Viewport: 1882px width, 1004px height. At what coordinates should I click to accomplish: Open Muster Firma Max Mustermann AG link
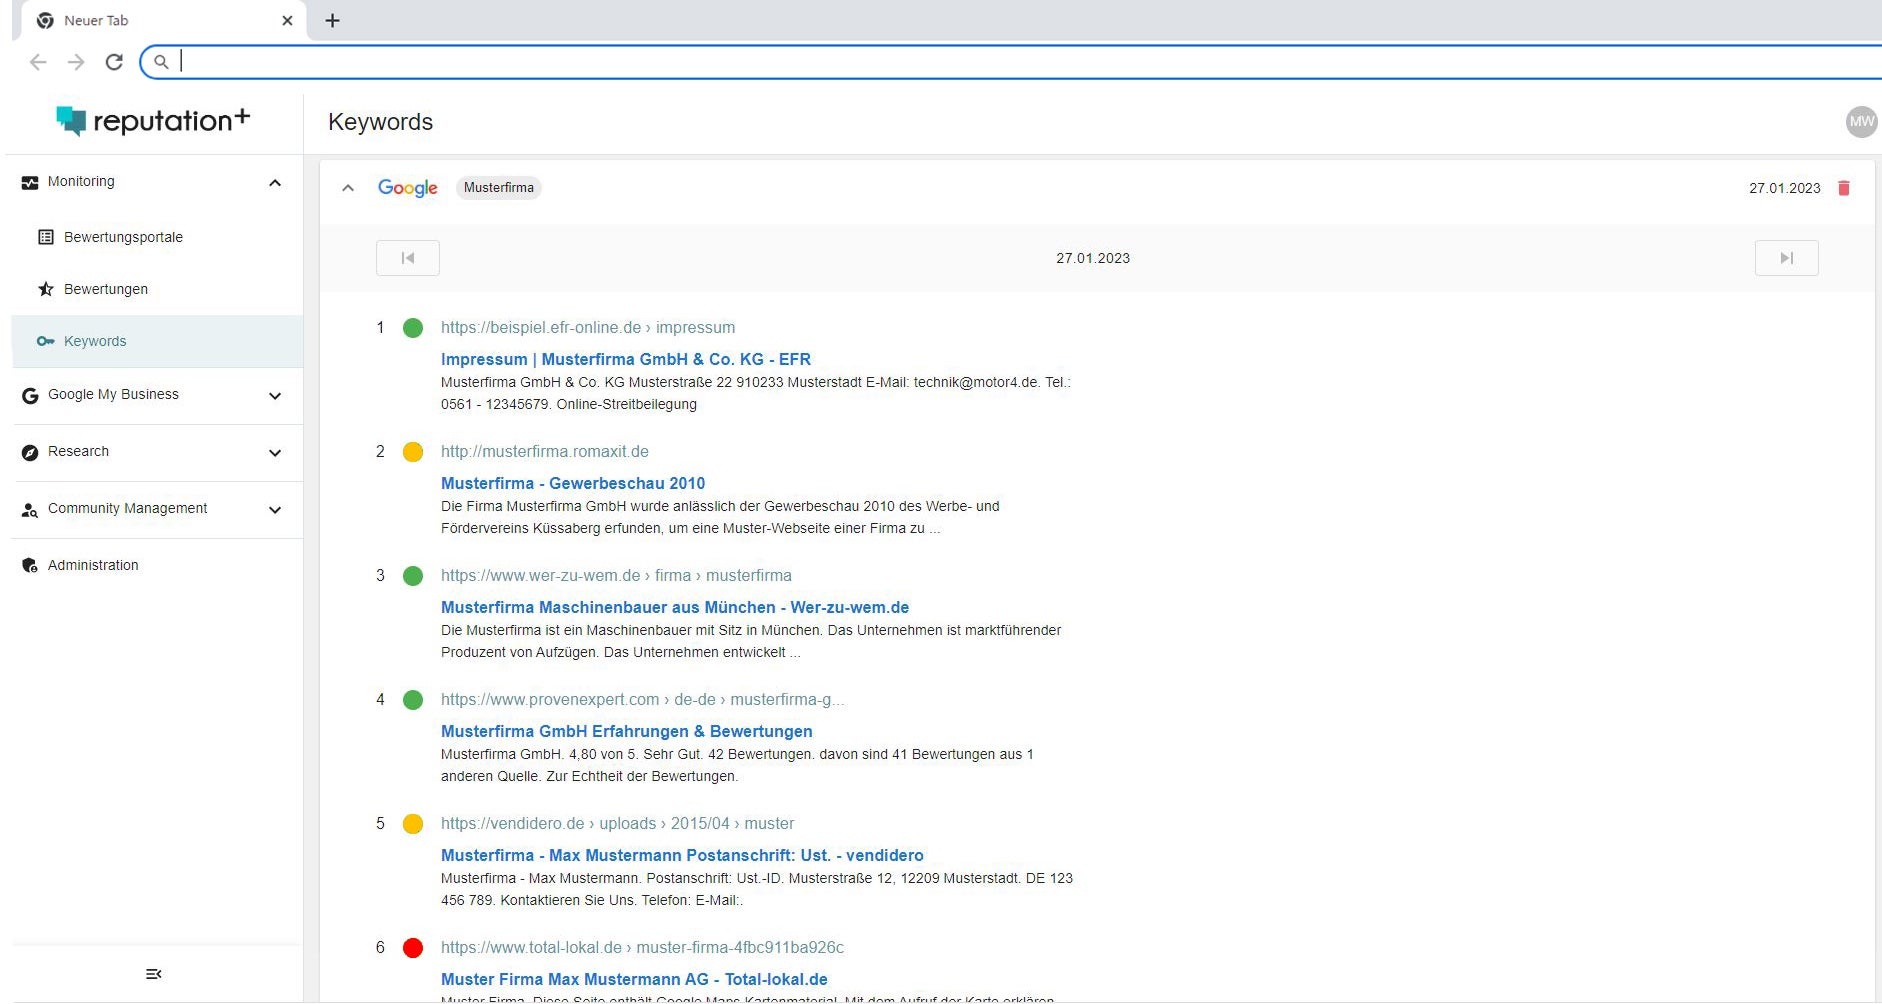(x=634, y=979)
